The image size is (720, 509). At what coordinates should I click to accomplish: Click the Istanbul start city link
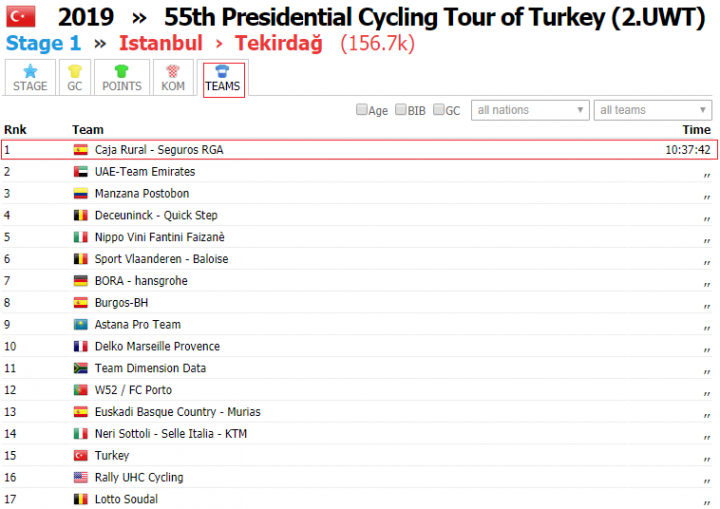[x=161, y=44]
